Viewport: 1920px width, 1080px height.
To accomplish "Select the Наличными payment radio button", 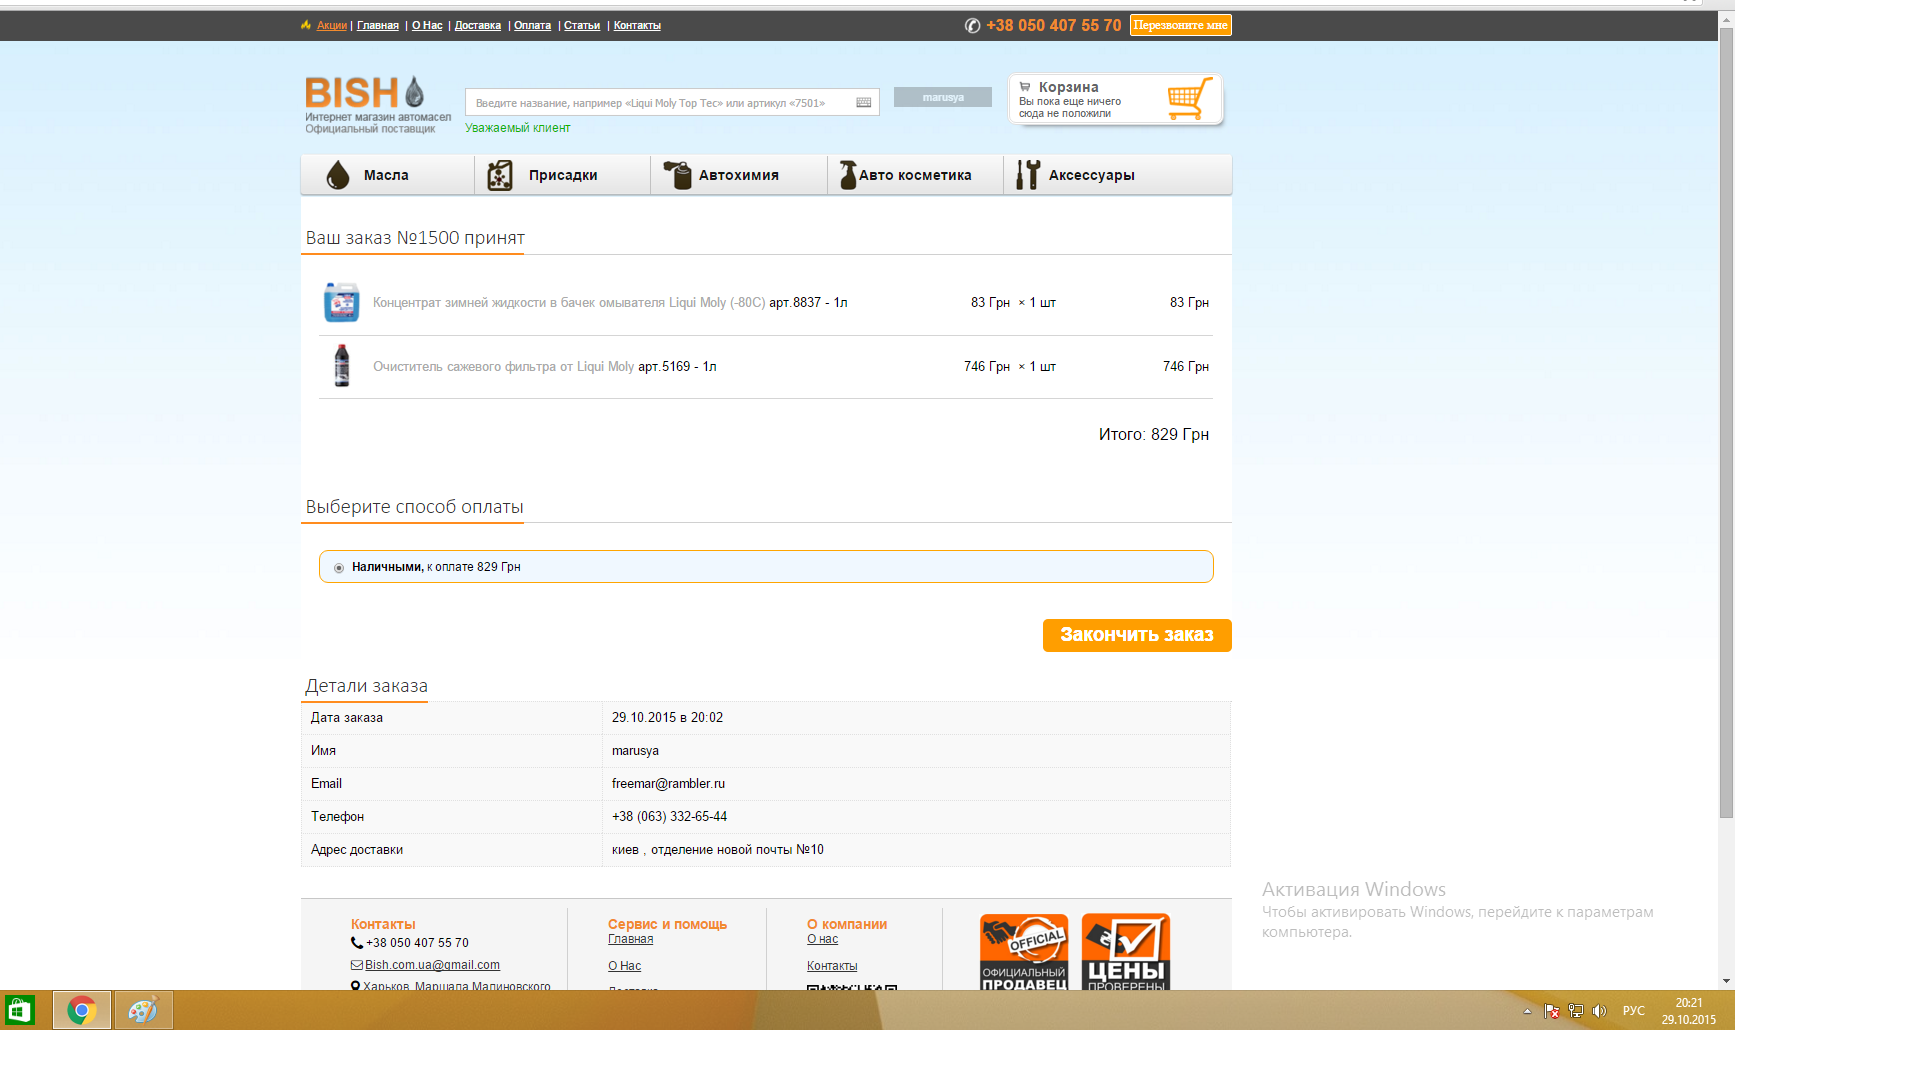I will pos(339,568).
